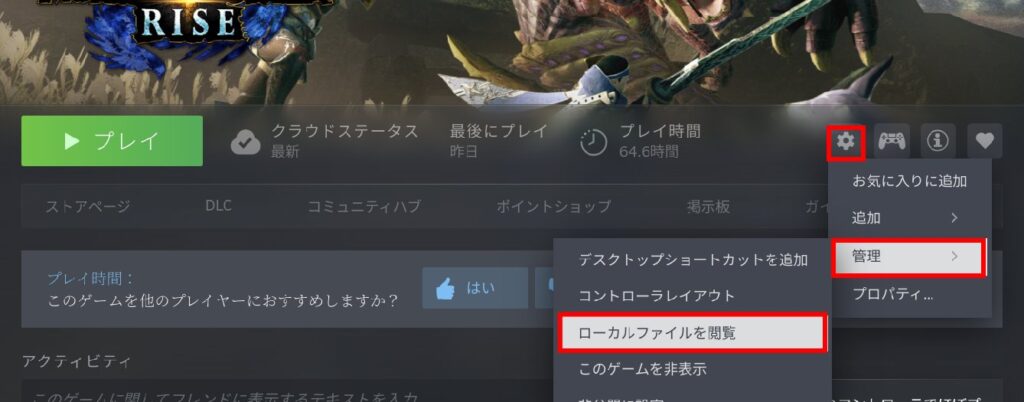Choose コントローラレイアウト menu item
Viewport: 1024px width, 402px height.
(693, 296)
